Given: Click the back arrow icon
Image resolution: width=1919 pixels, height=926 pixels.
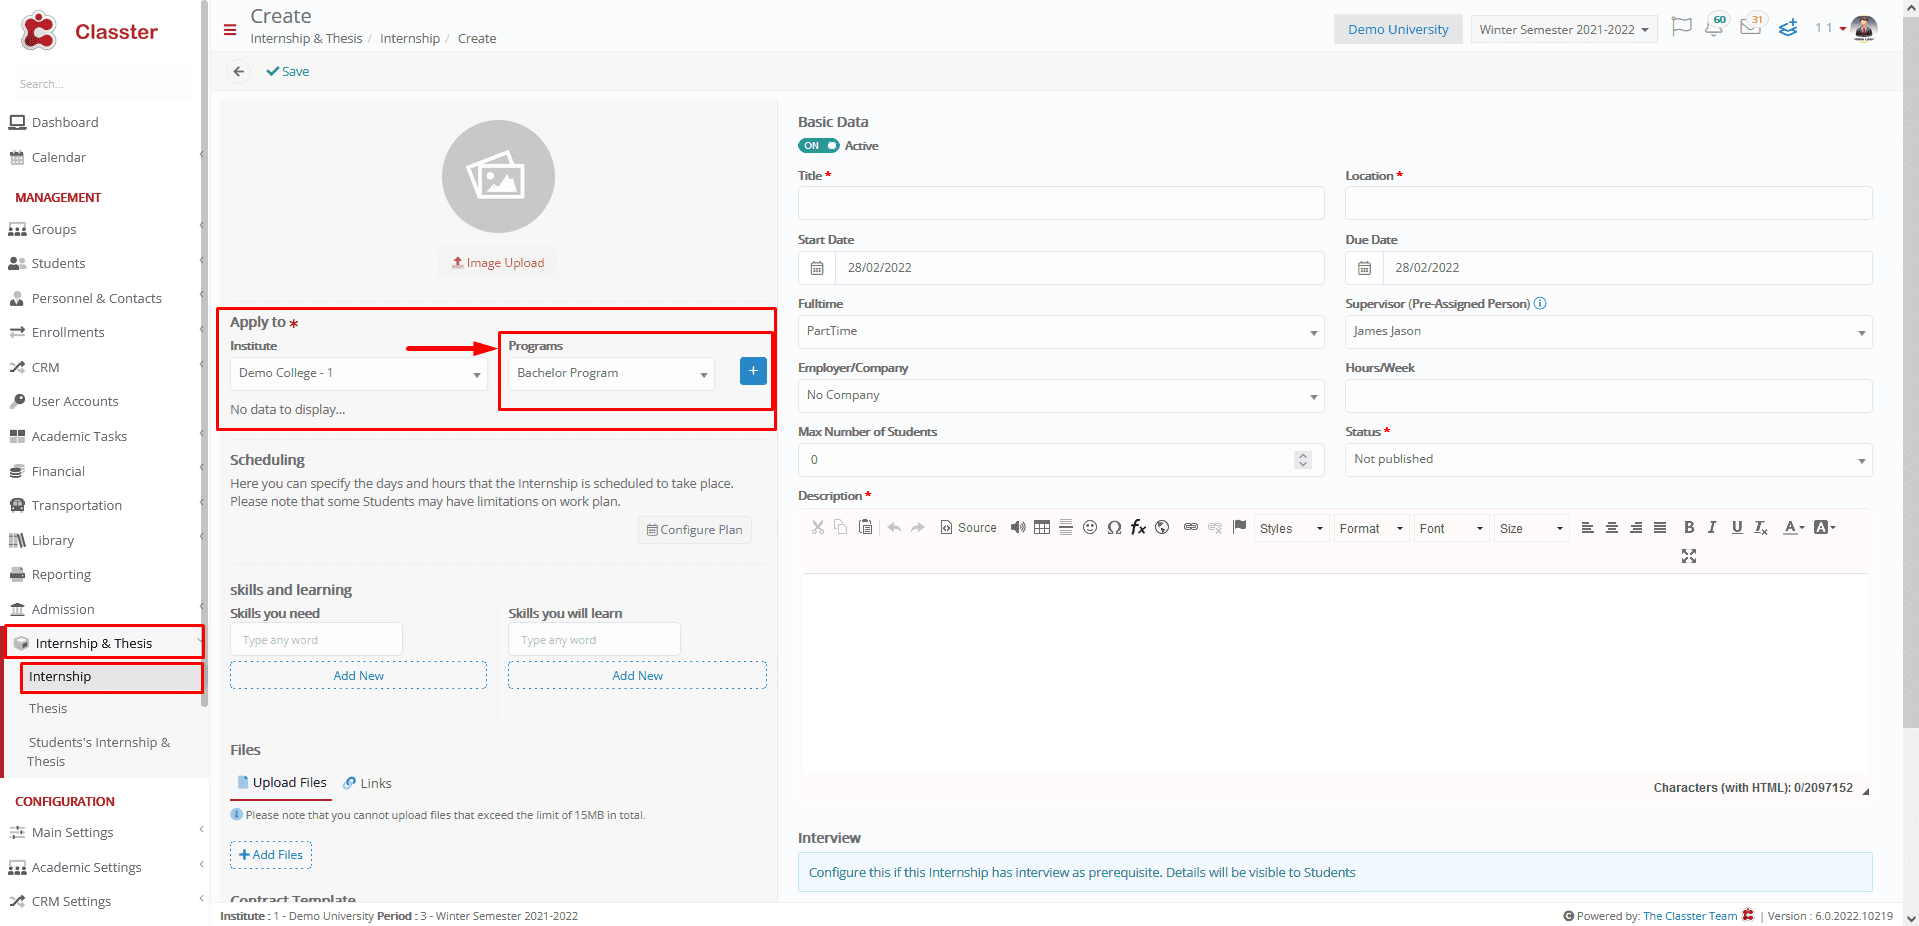Looking at the screenshot, I should [238, 71].
